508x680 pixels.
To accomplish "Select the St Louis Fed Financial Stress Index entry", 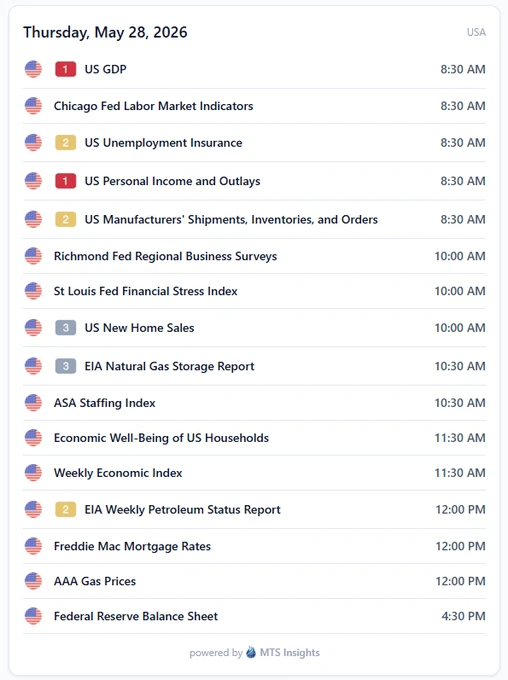I will coord(145,291).
